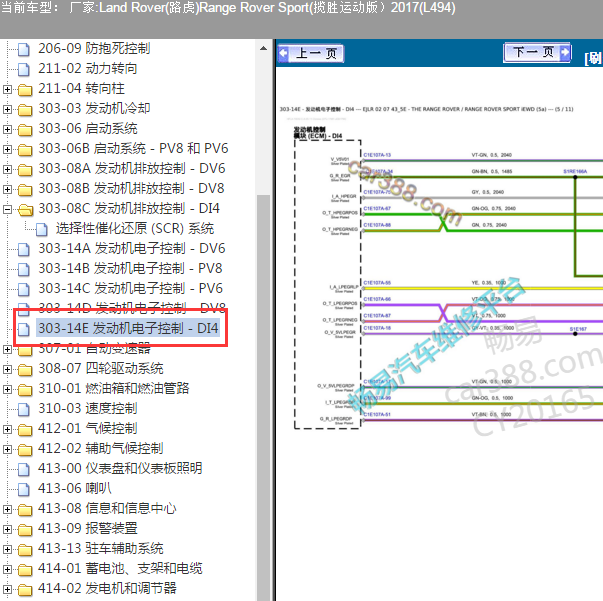603x601 pixels.
Task: Expand the 412-01 气候控制 node
Action: tap(7, 429)
